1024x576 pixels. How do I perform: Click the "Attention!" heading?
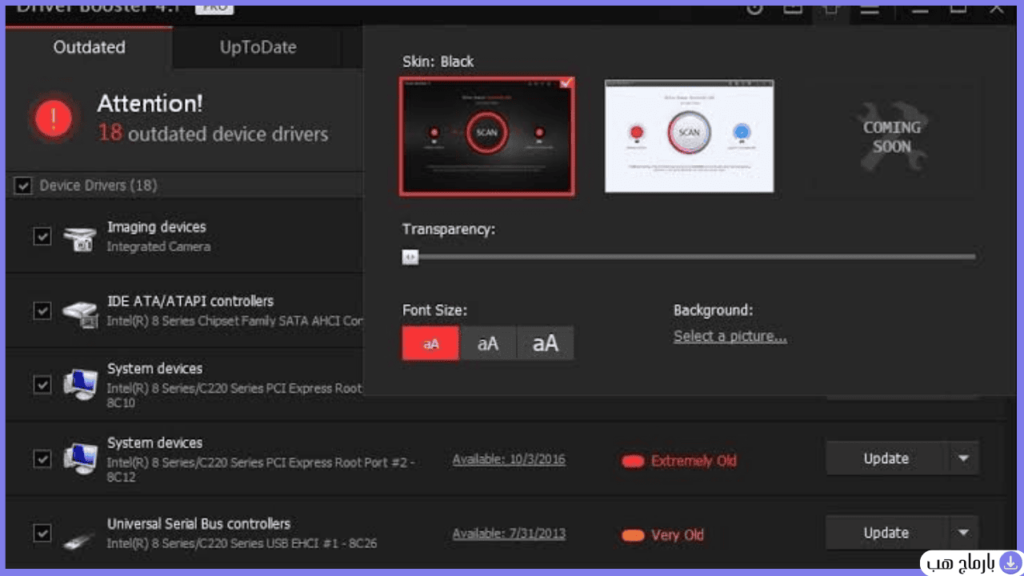click(x=150, y=103)
